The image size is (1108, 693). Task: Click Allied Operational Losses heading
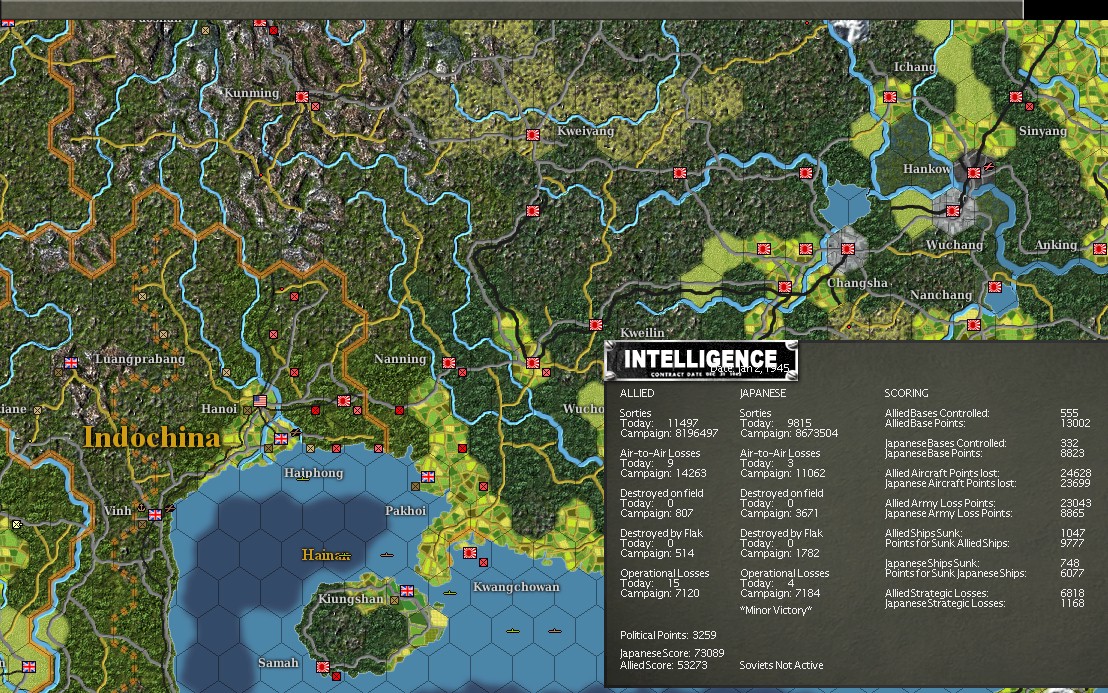pos(664,574)
